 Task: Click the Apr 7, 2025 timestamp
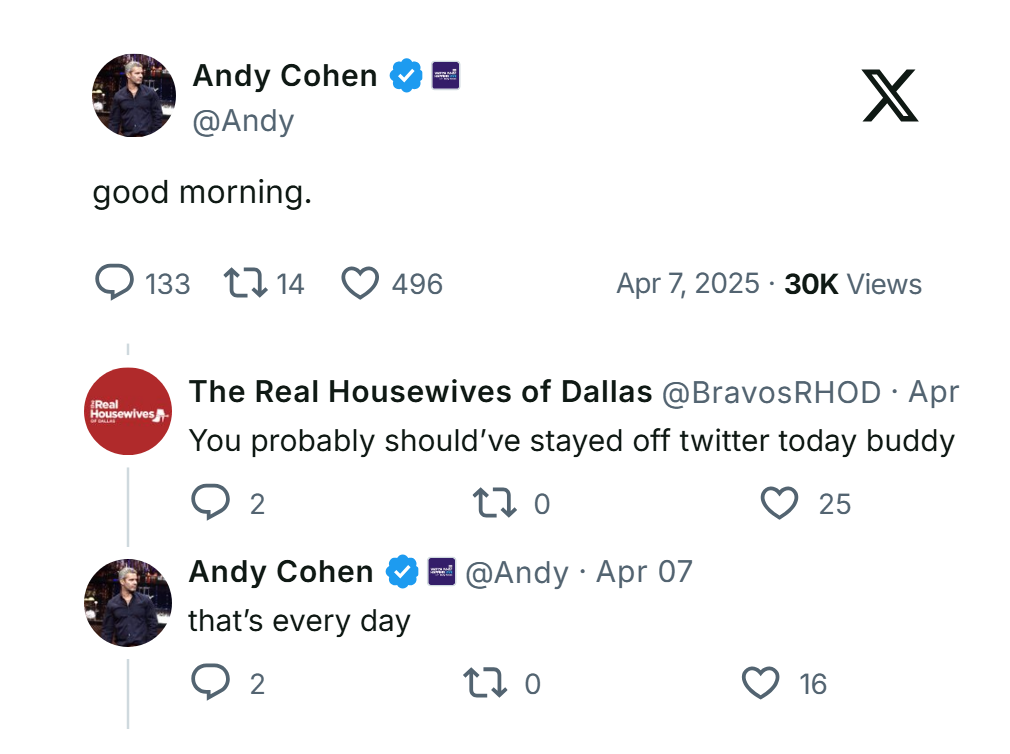click(x=688, y=284)
